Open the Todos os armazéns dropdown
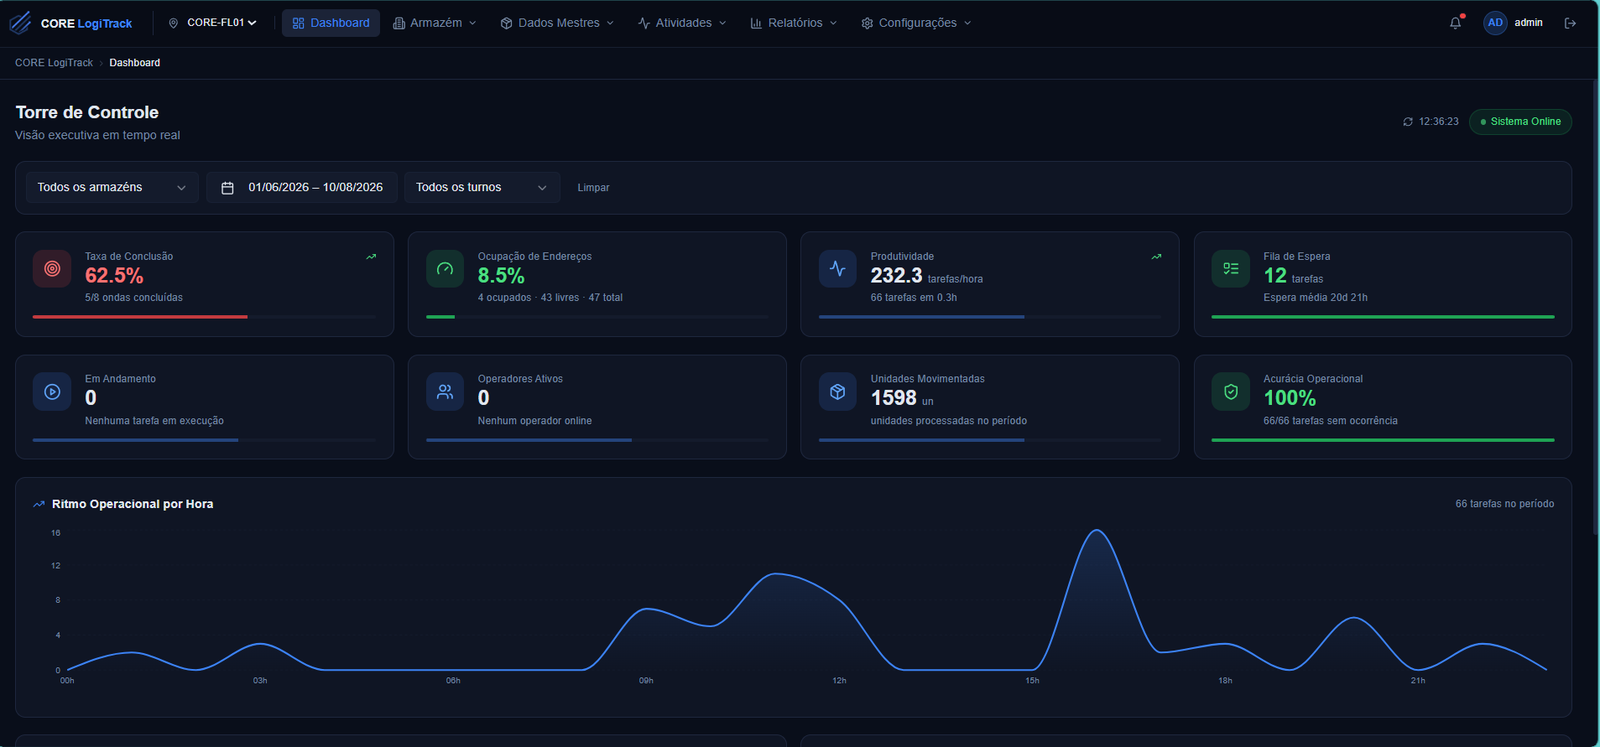The height and width of the screenshot is (747, 1600). pyautogui.click(x=112, y=188)
